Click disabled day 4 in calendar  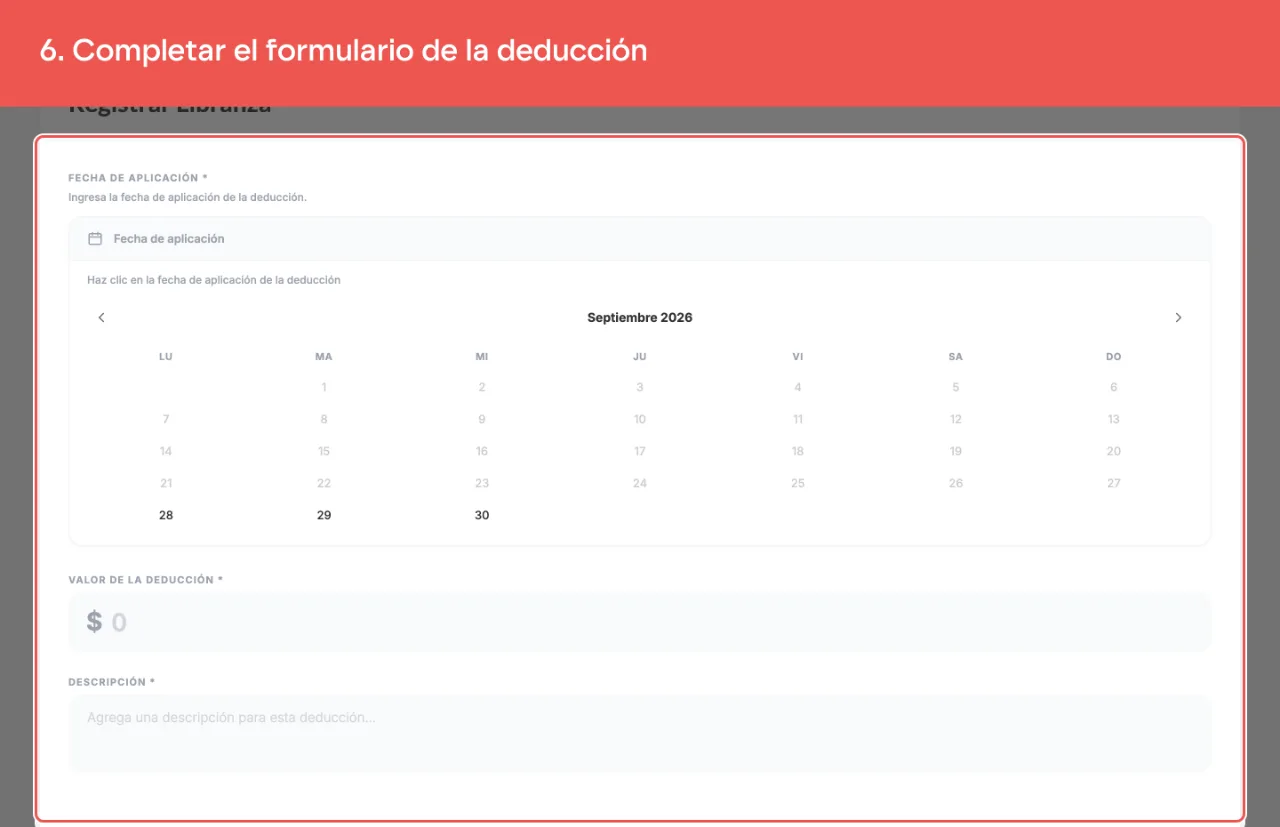tap(798, 387)
